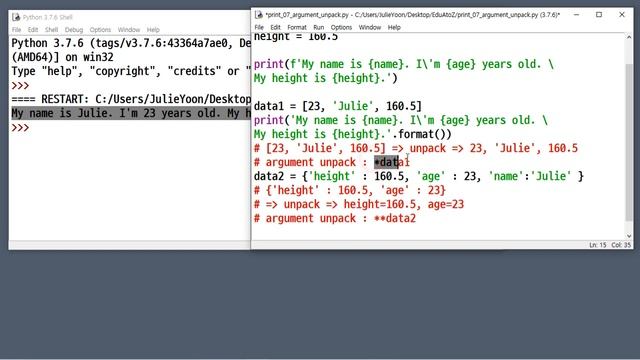The width and height of the screenshot is (640, 360).
Task: Click editor vertical scrollbar up arrow
Action: 629,37
